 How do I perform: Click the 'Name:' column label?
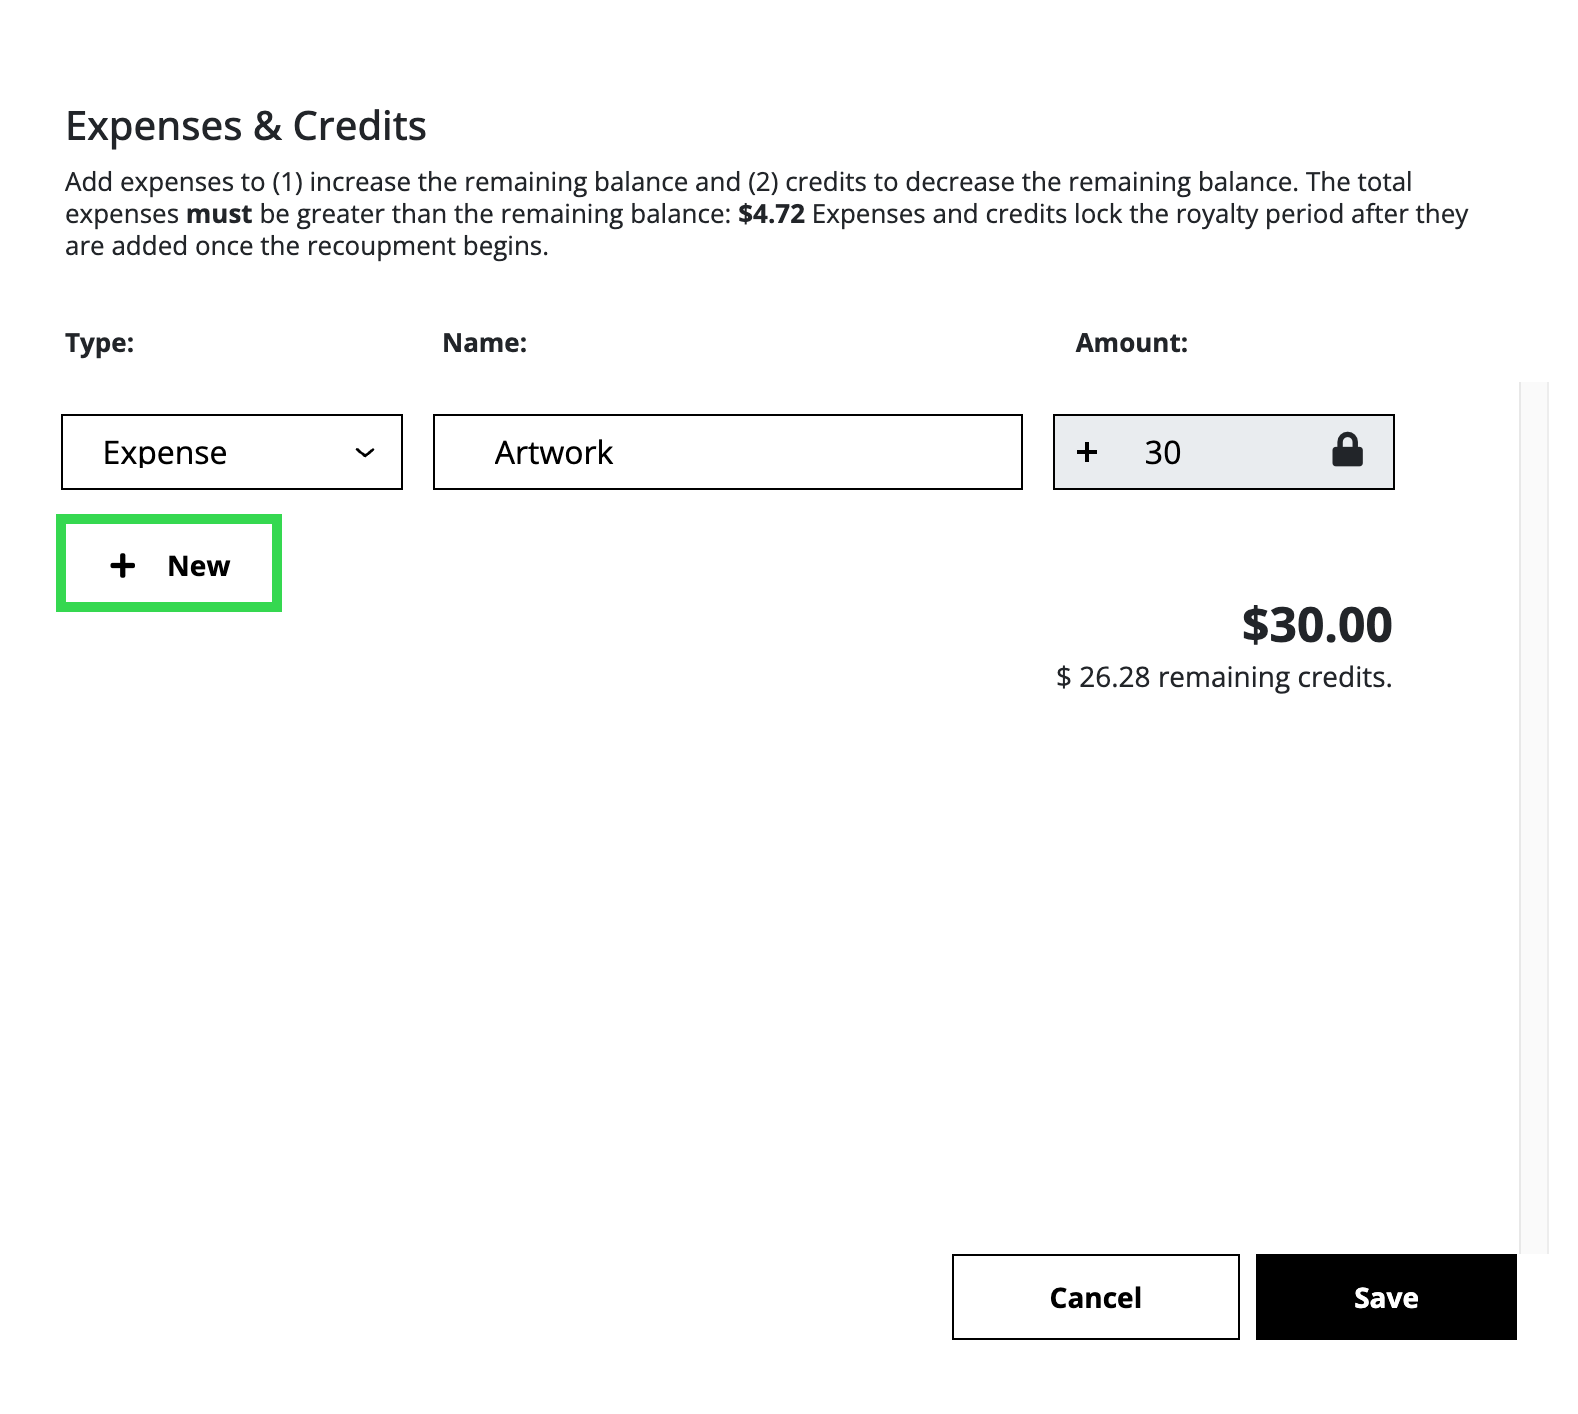point(484,343)
